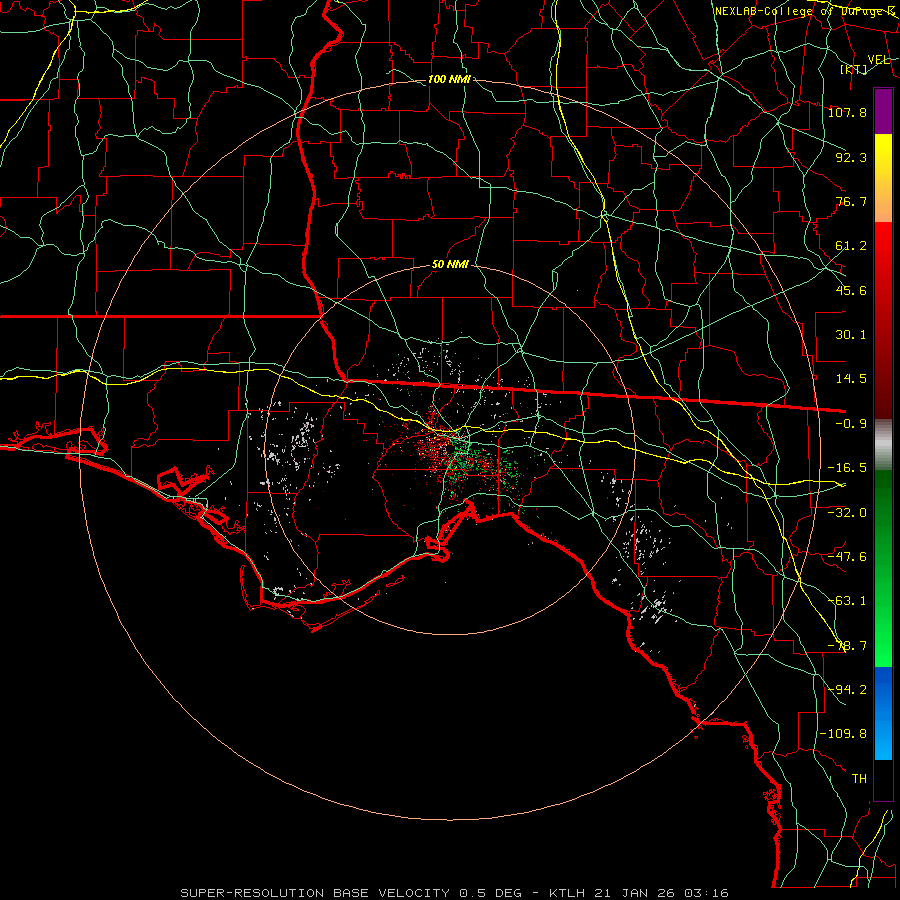The image size is (900, 900).
Task: Click the "SUPER-RESOLUTION BASE VELOCITY" product title
Action: click(x=315, y=893)
